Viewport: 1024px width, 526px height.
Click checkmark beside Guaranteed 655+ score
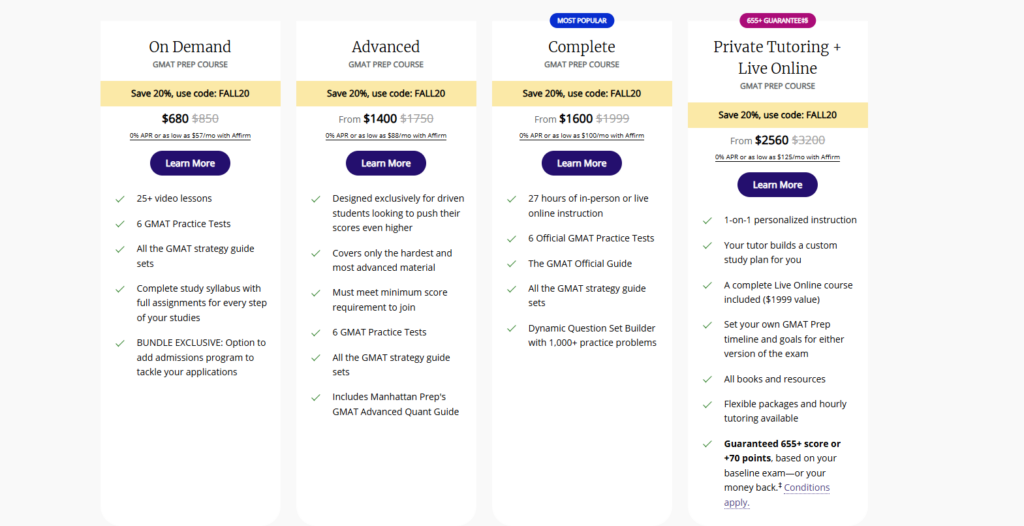click(707, 444)
